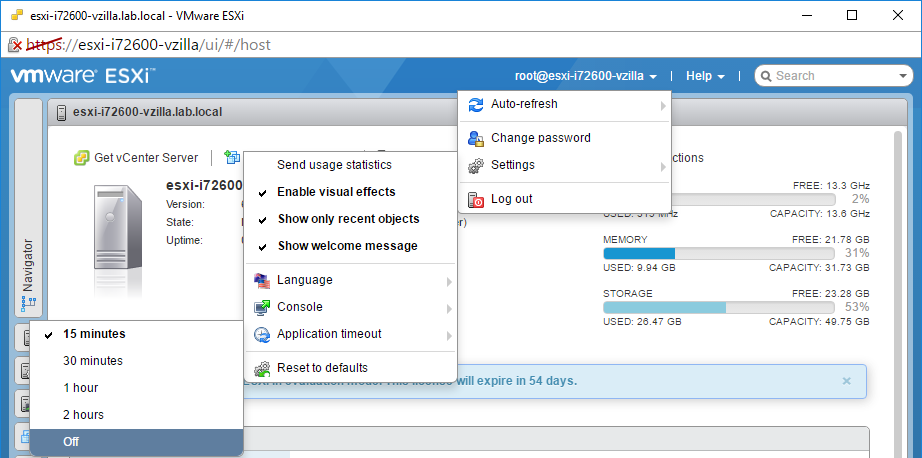Screen dimensions: 922x458
Task: Click the Navigator tree icon
Action: click(x=28, y=303)
